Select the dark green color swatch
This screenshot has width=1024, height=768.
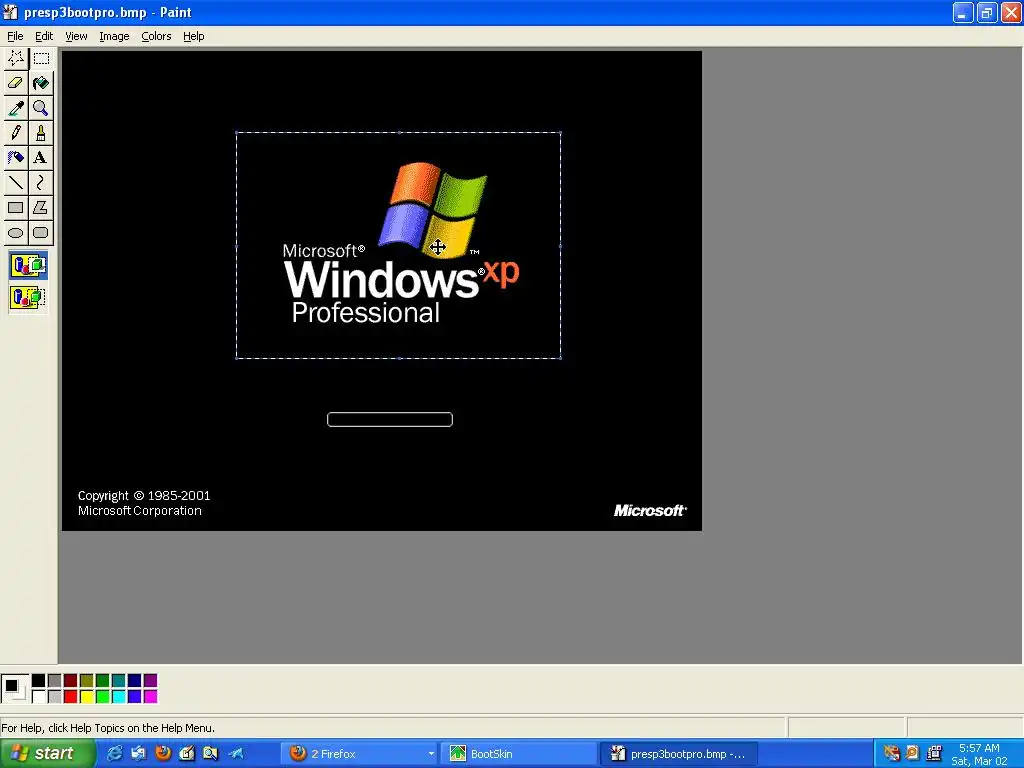pos(103,680)
